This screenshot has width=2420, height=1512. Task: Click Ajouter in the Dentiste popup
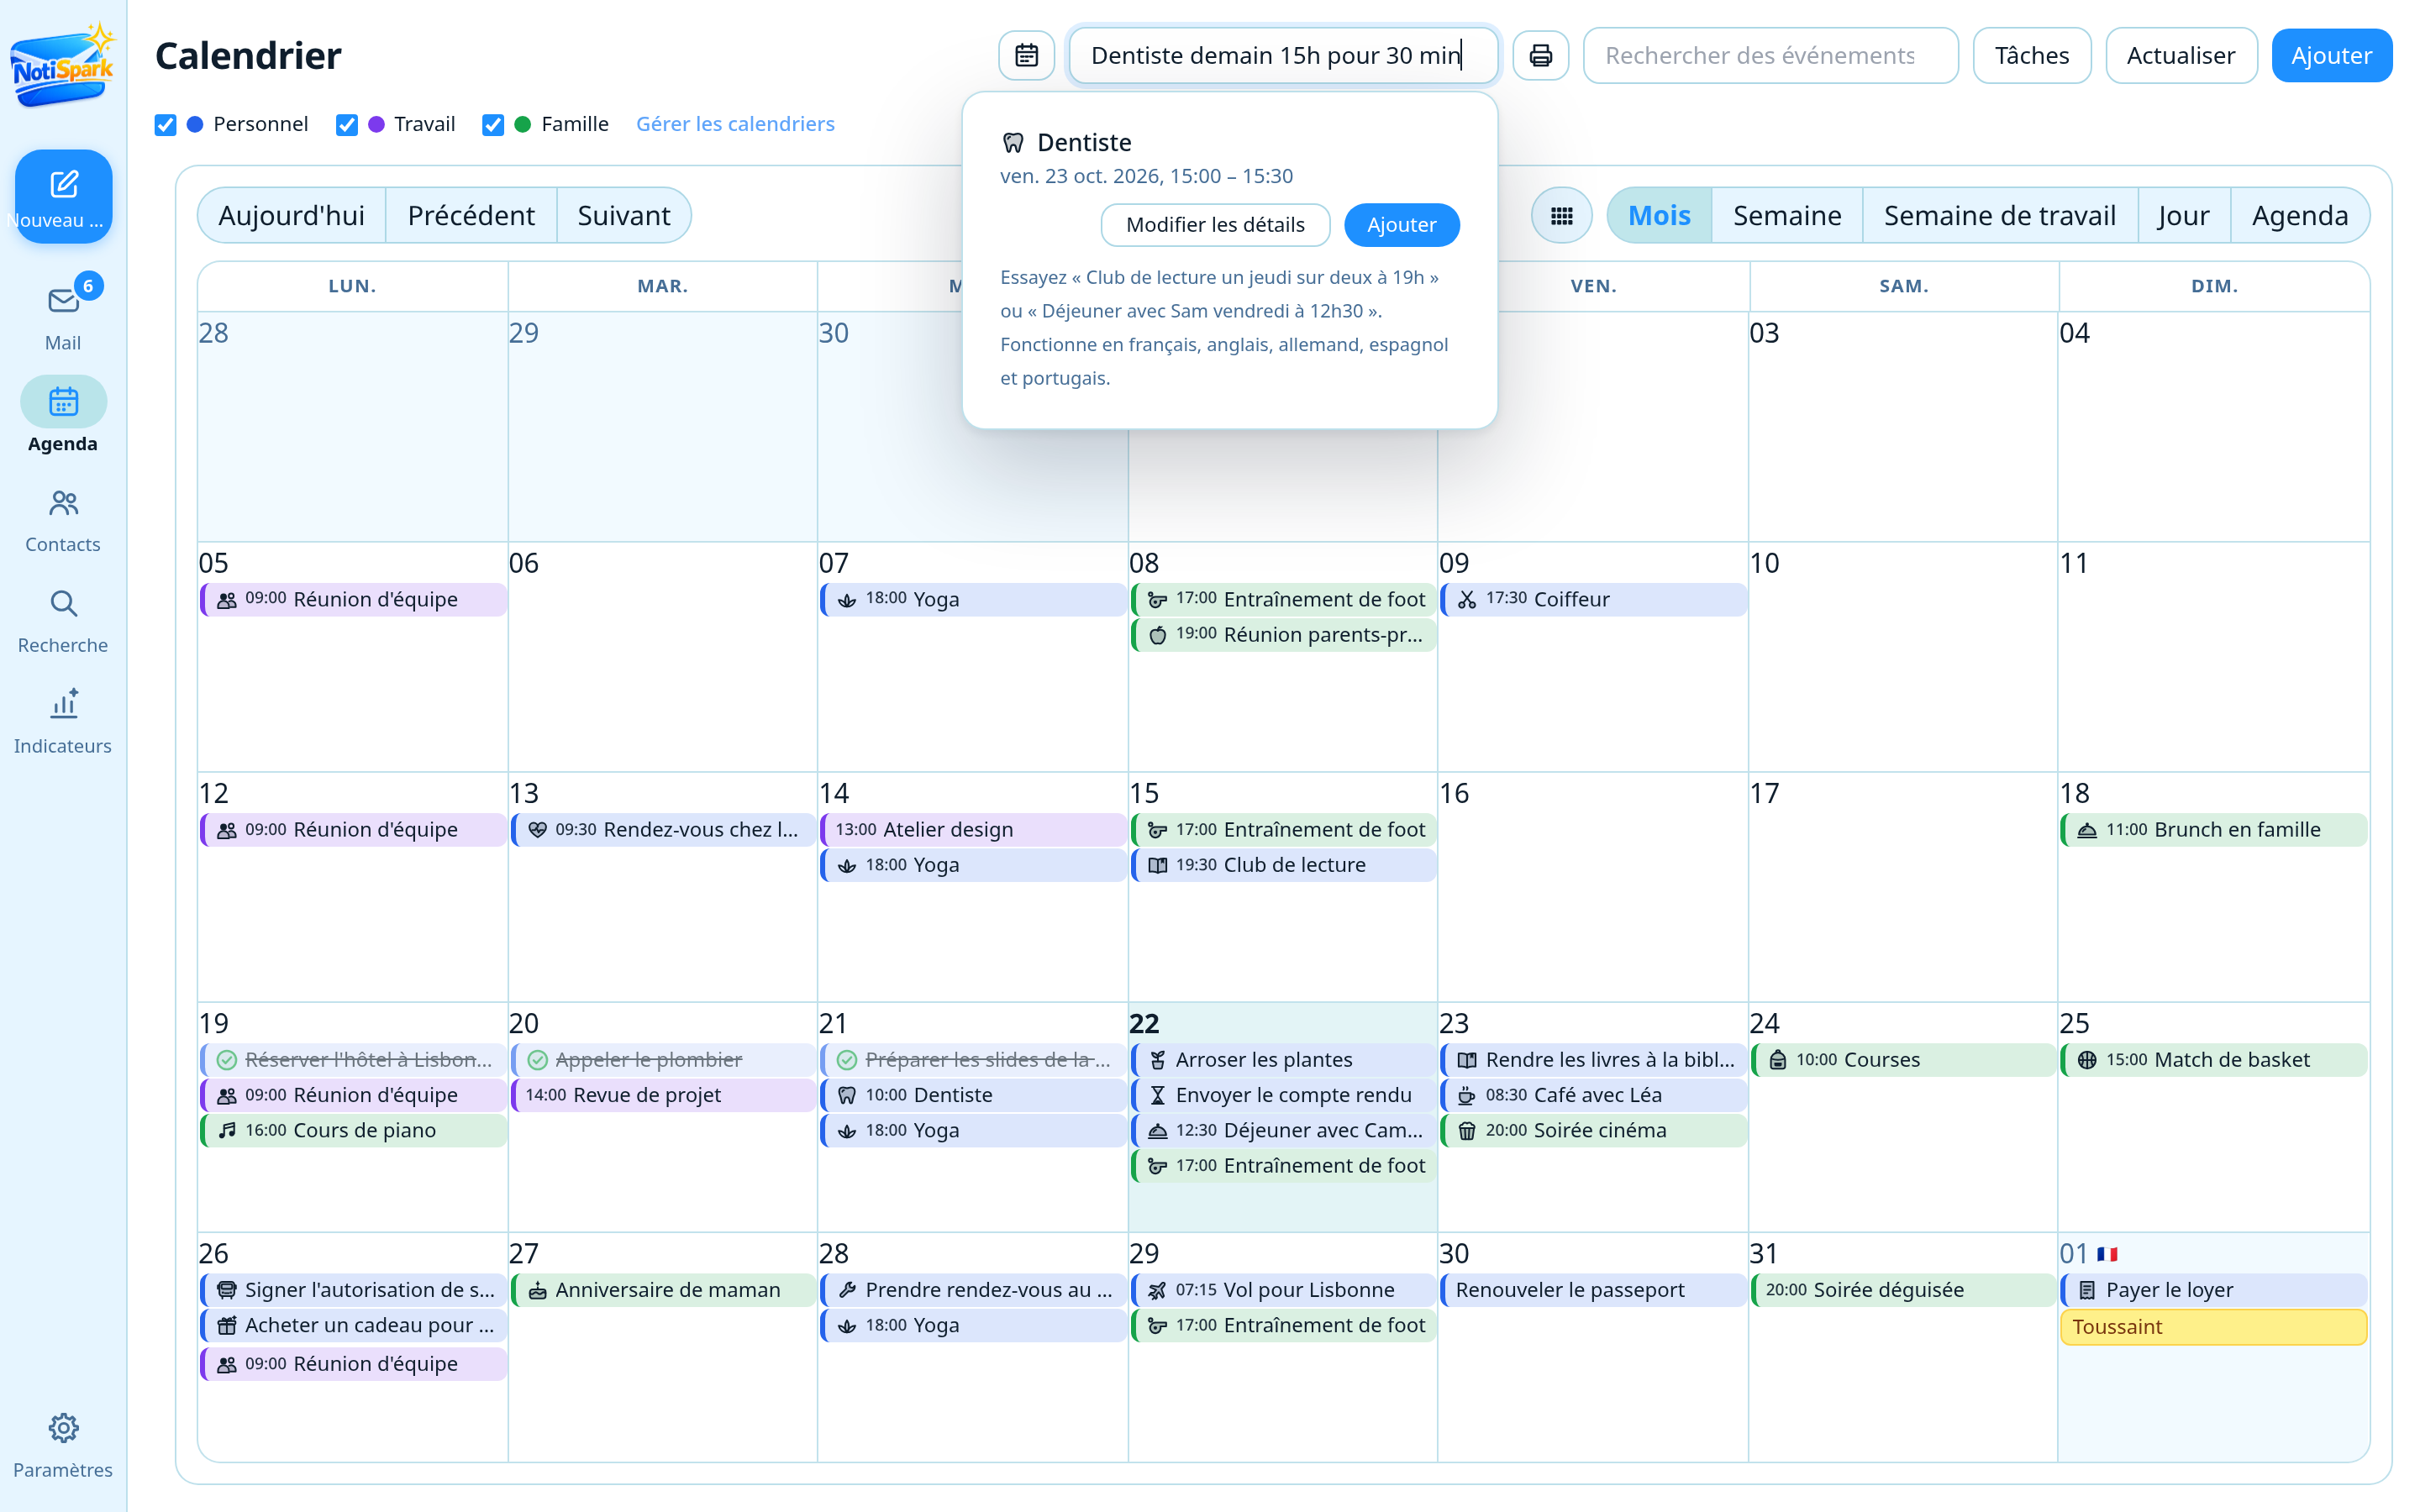click(x=1401, y=225)
